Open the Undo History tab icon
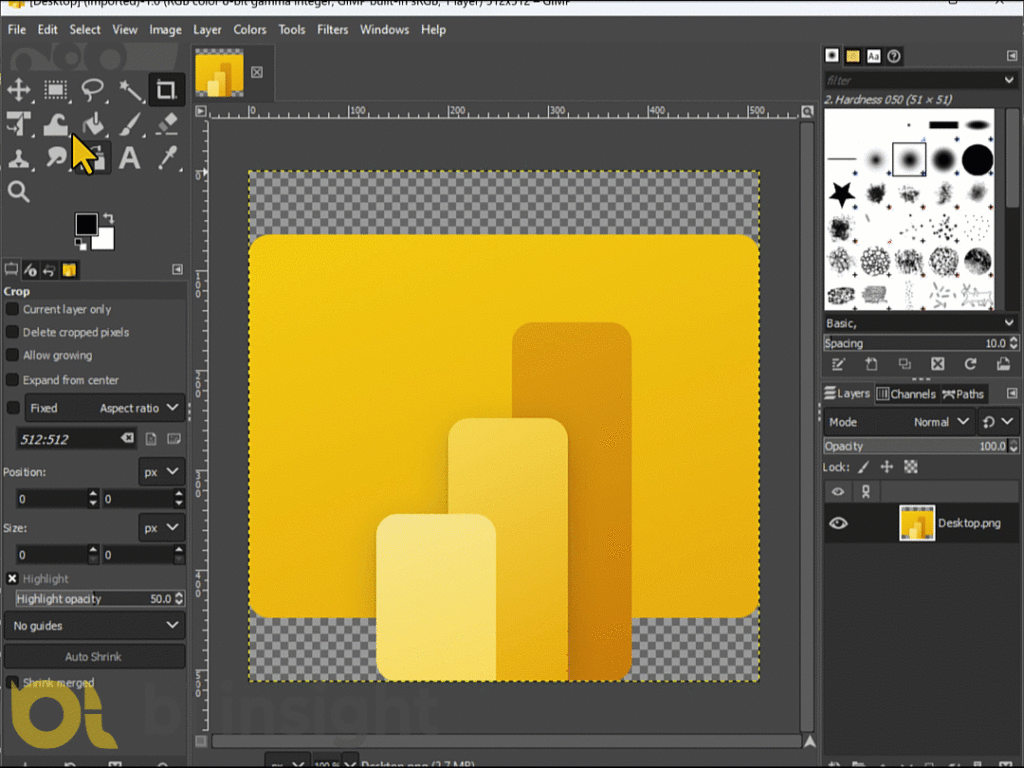1024x768 pixels. (x=49, y=270)
